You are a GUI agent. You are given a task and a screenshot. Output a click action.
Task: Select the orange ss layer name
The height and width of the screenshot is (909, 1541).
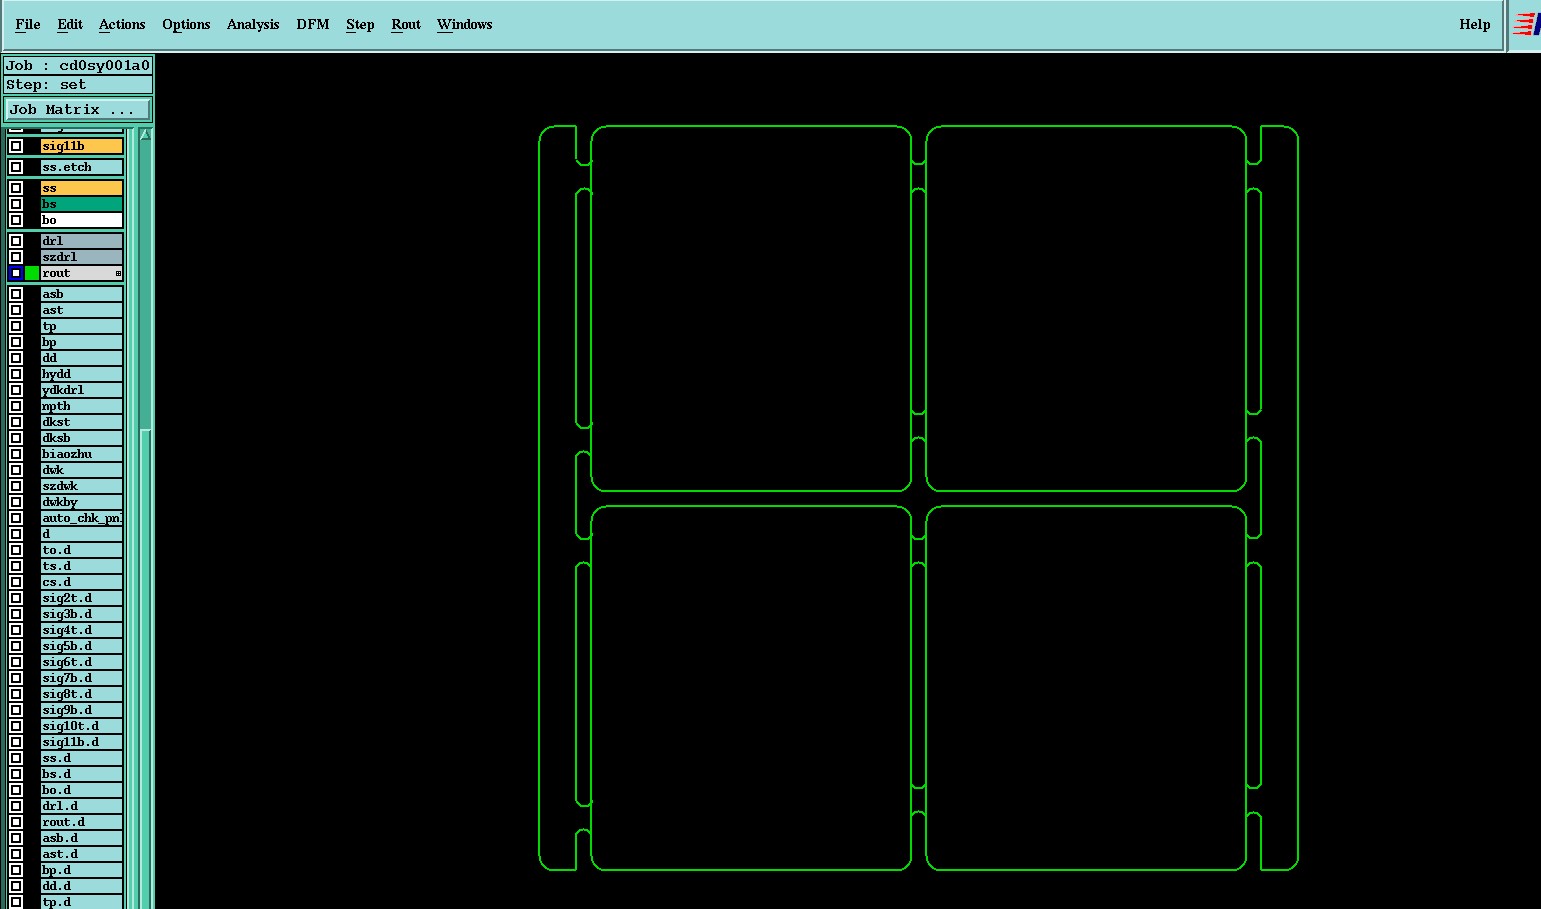coord(82,188)
